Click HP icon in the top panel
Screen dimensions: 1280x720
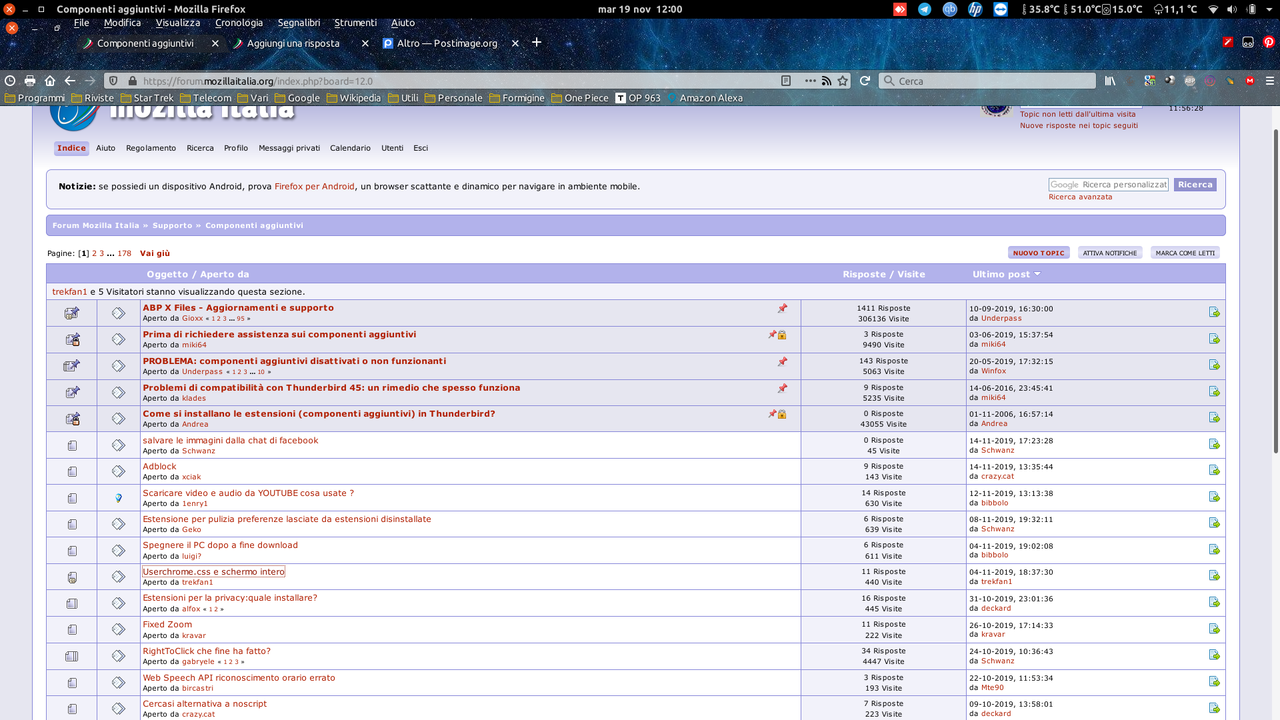pos(975,9)
